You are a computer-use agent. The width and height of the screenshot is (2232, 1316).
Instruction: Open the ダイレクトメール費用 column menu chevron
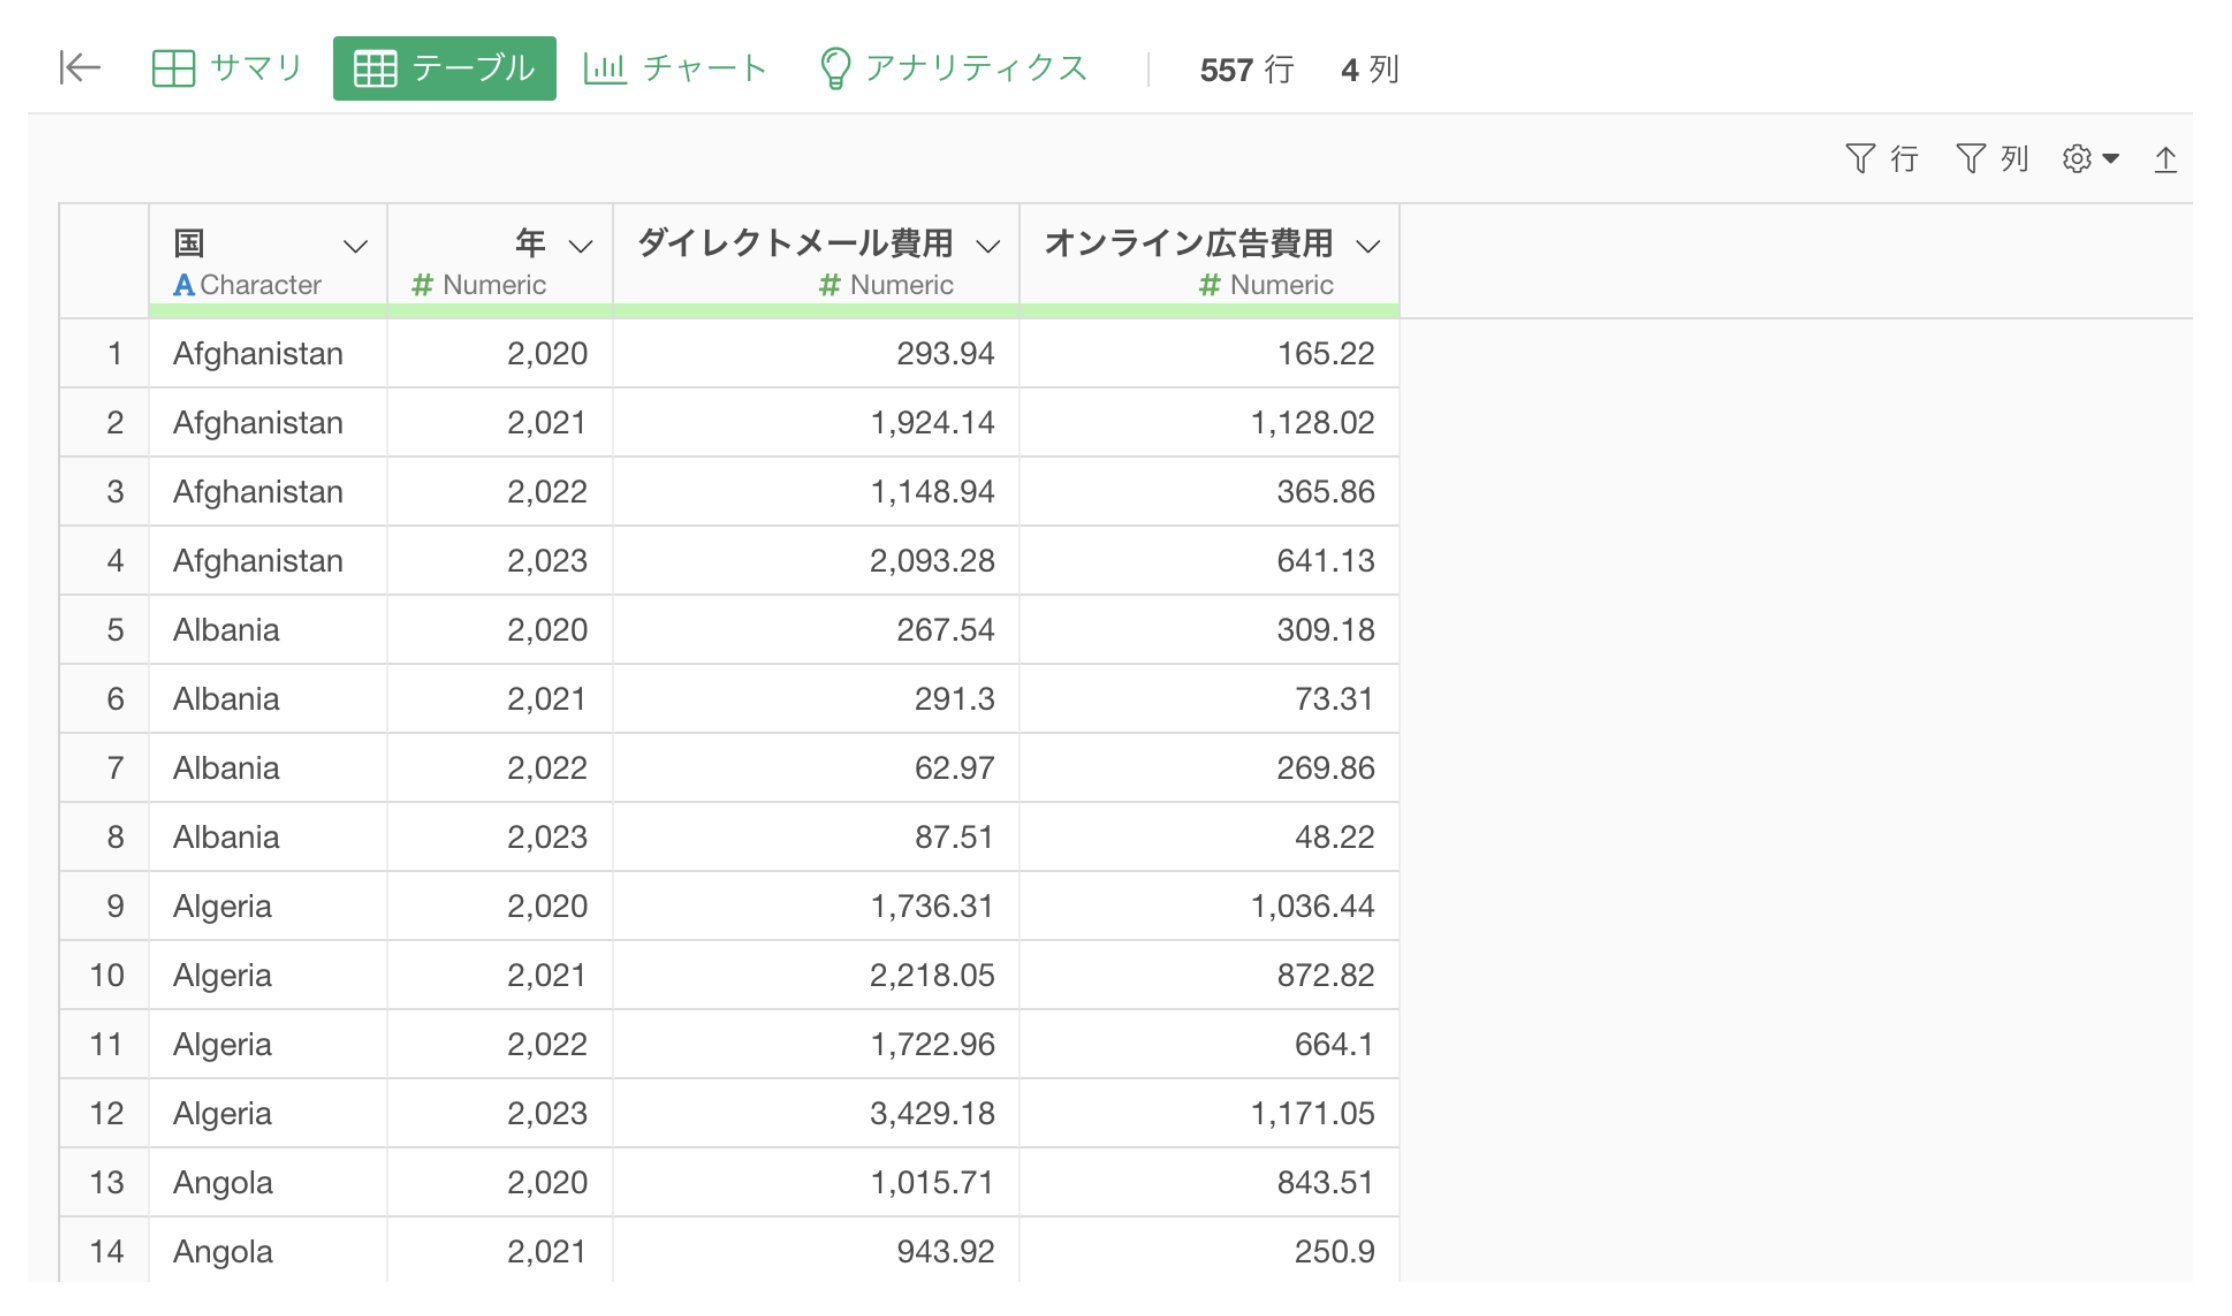click(988, 246)
